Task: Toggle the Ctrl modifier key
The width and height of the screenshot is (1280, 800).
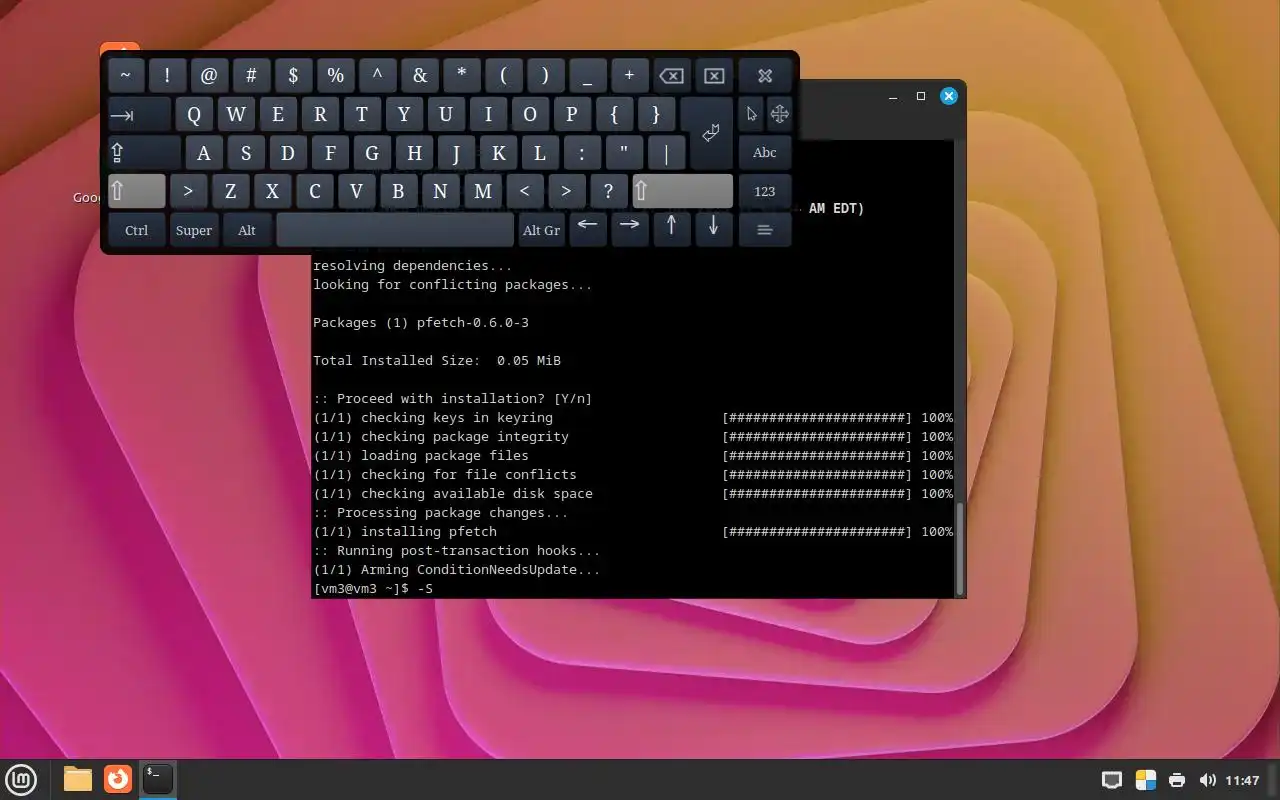Action: coord(136,230)
